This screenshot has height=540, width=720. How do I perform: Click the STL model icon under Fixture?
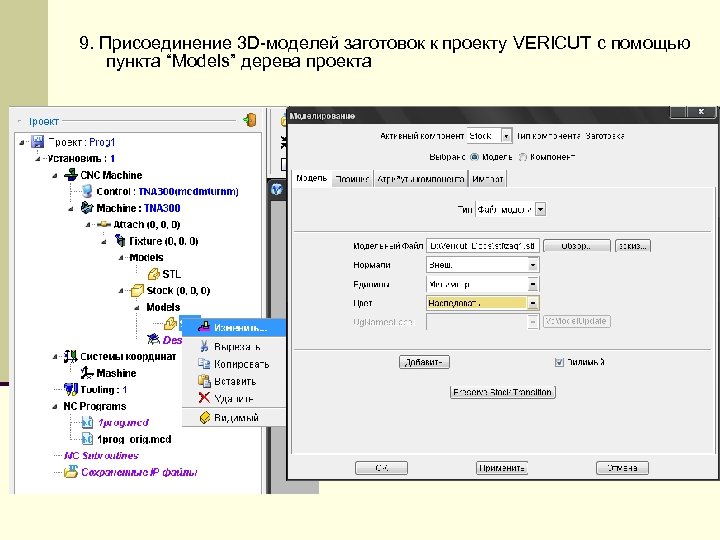153,274
